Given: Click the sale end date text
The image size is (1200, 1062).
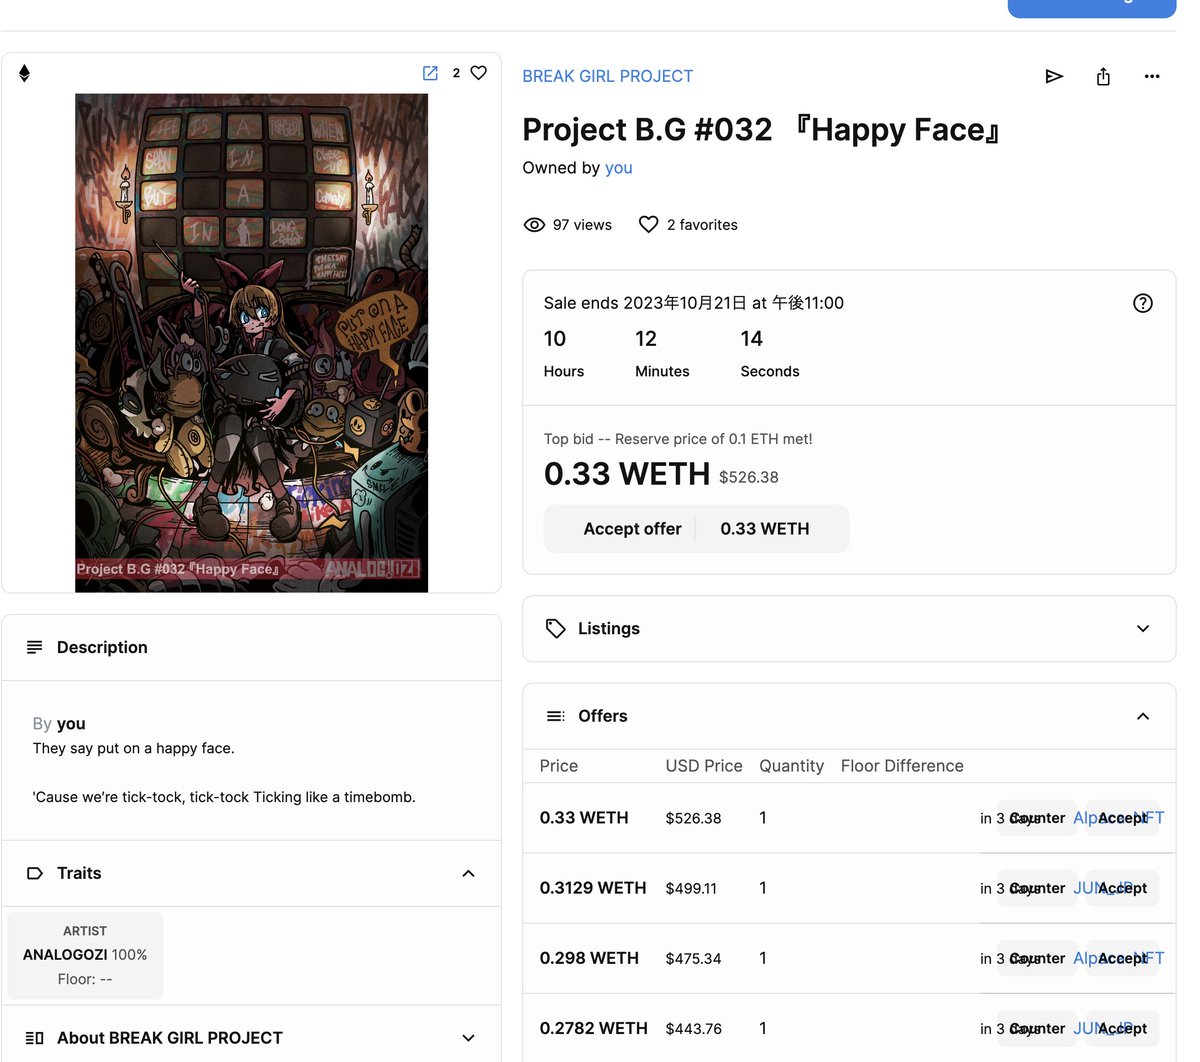Looking at the screenshot, I should pos(694,303).
